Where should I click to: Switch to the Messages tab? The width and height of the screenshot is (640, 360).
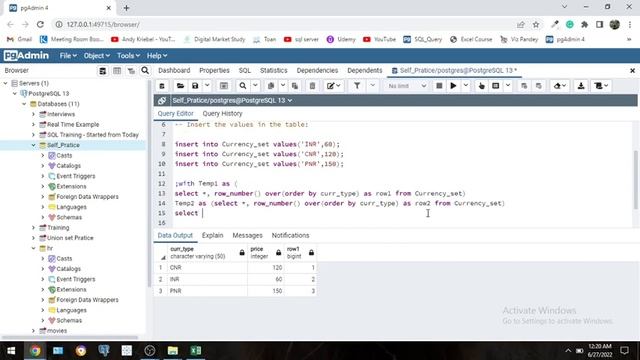click(247, 236)
